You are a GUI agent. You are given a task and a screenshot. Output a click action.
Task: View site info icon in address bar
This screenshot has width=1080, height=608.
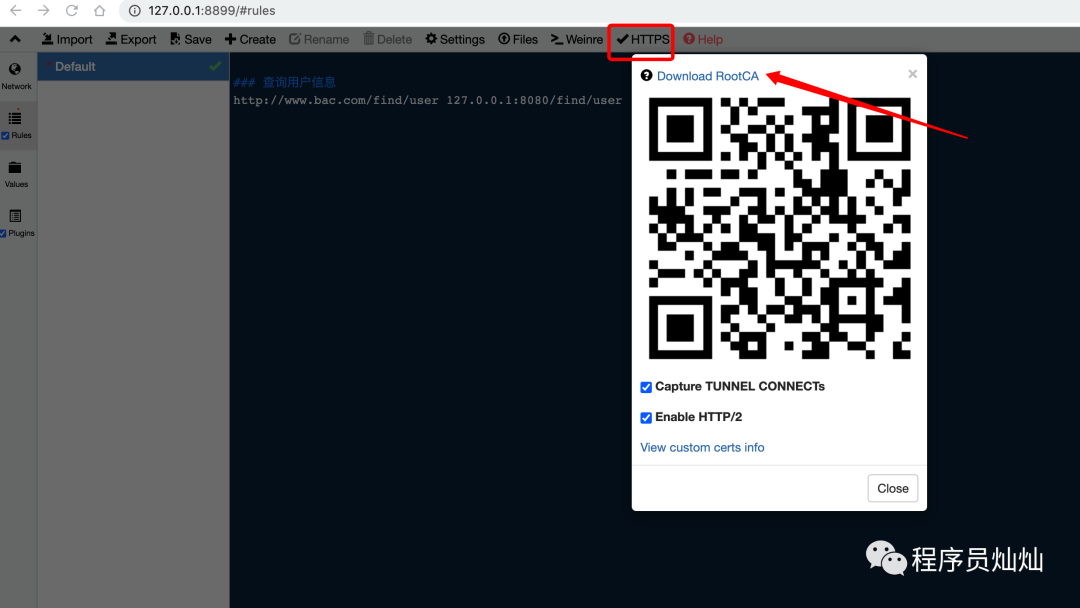[x=135, y=10]
